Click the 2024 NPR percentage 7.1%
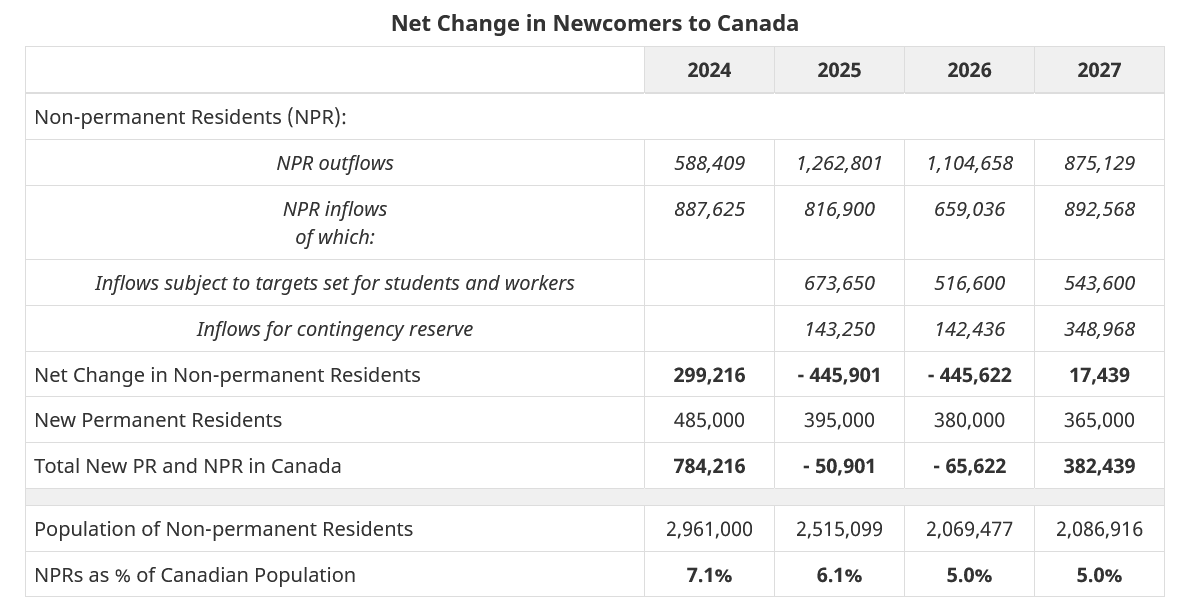 click(709, 575)
